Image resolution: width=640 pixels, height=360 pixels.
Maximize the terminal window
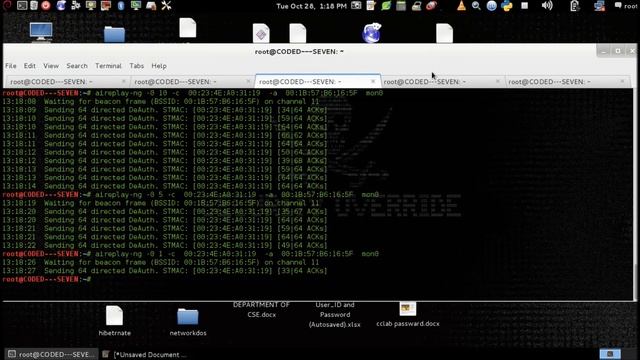pyautogui.click(x=618, y=51)
